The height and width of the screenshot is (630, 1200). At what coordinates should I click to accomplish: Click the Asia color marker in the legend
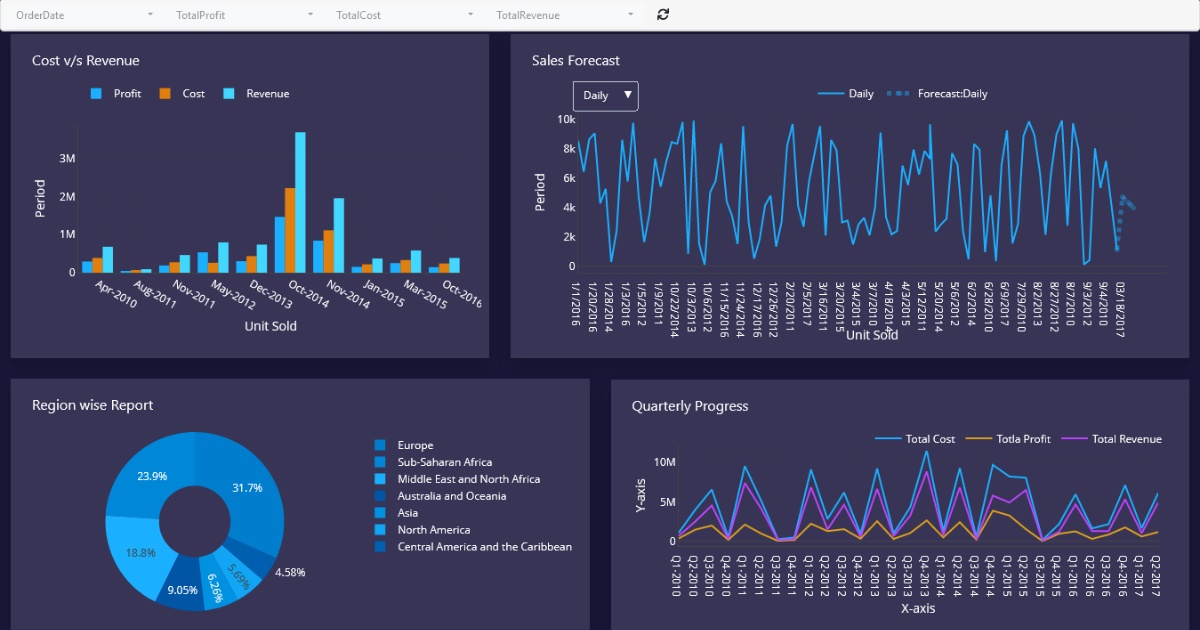click(378, 513)
